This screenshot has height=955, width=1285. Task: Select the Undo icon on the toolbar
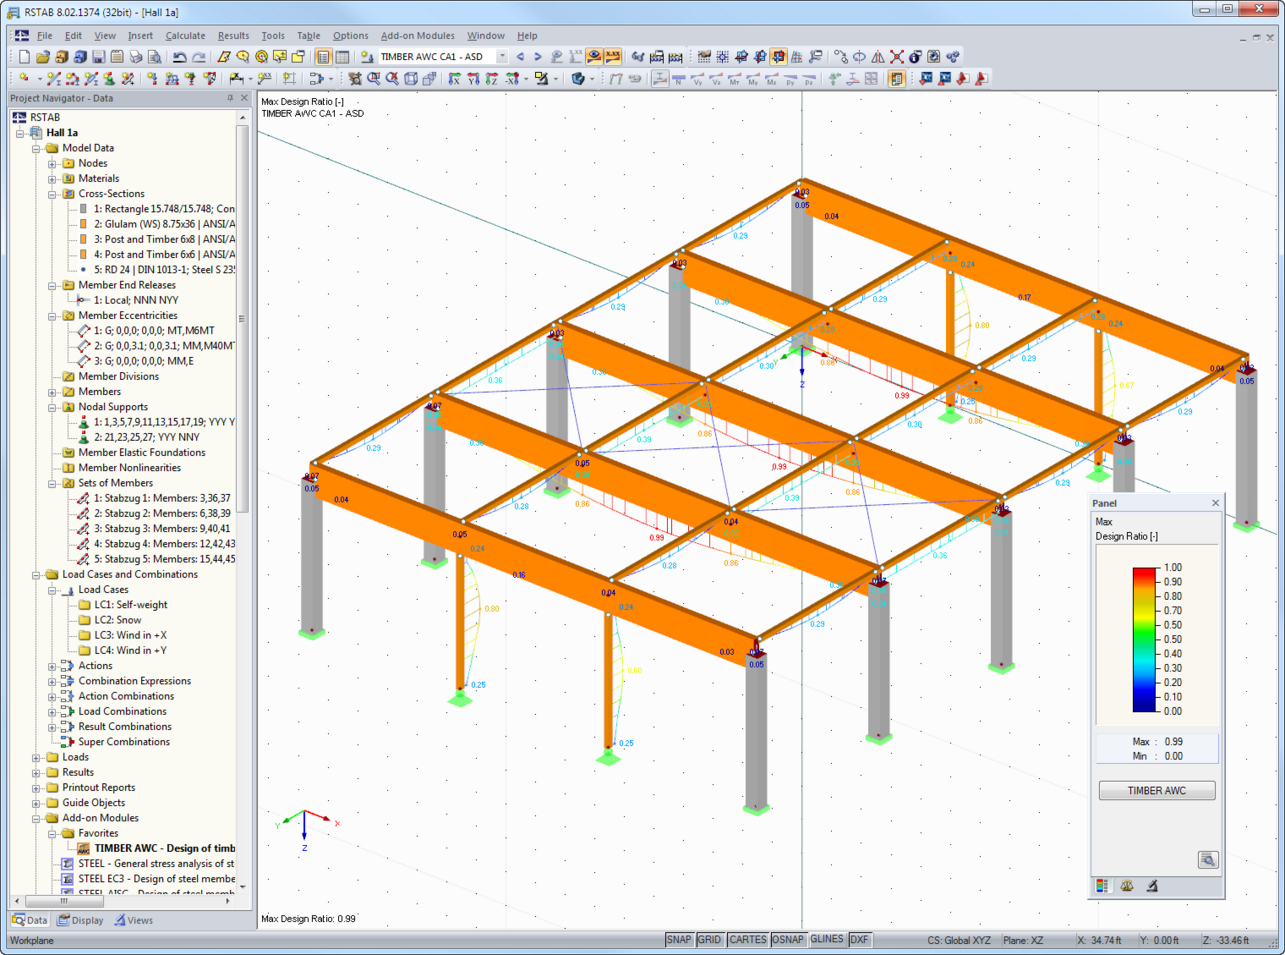click(179, 57)
